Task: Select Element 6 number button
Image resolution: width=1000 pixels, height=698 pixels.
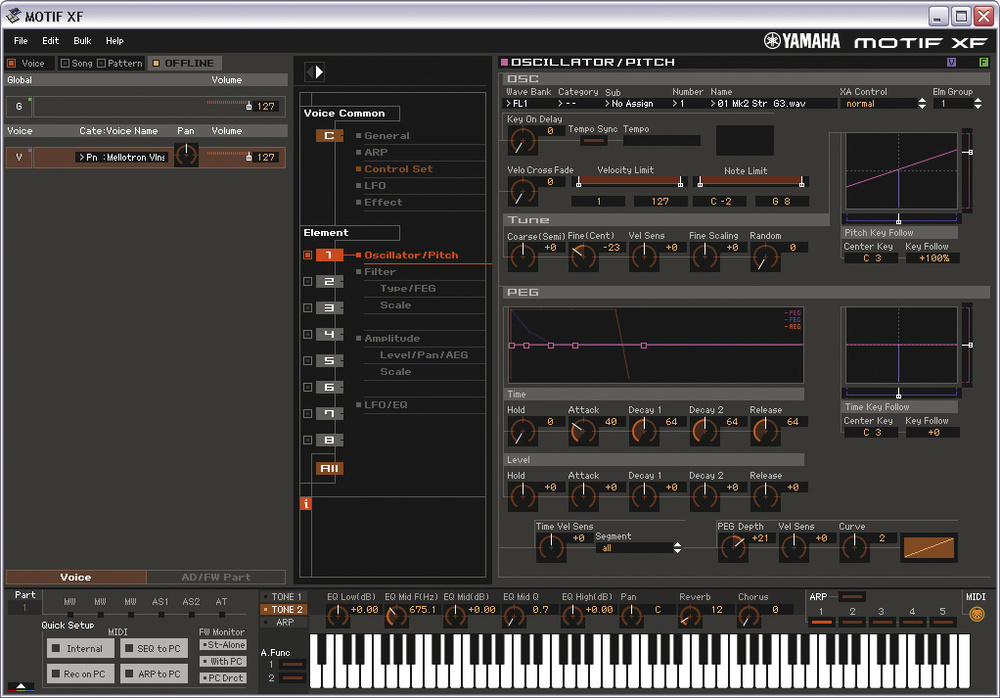Action: (x=329, y=387)
